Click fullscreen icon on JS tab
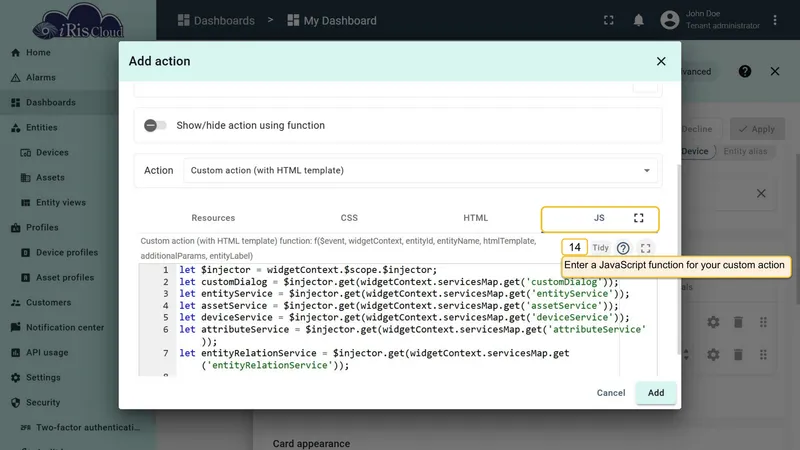 point(639,218)
